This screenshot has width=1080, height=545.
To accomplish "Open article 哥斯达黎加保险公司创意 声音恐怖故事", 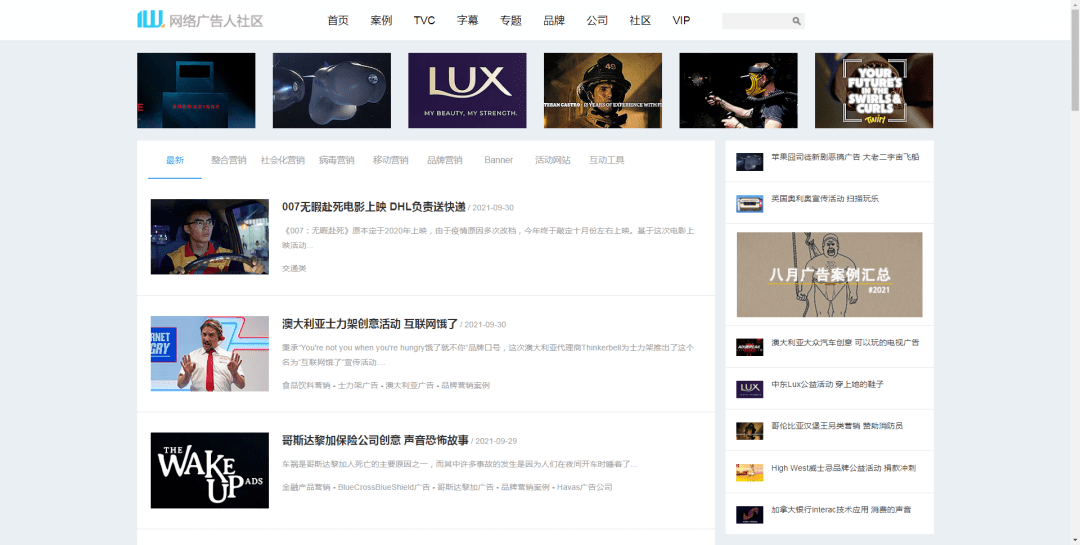I will click(375, 440).
